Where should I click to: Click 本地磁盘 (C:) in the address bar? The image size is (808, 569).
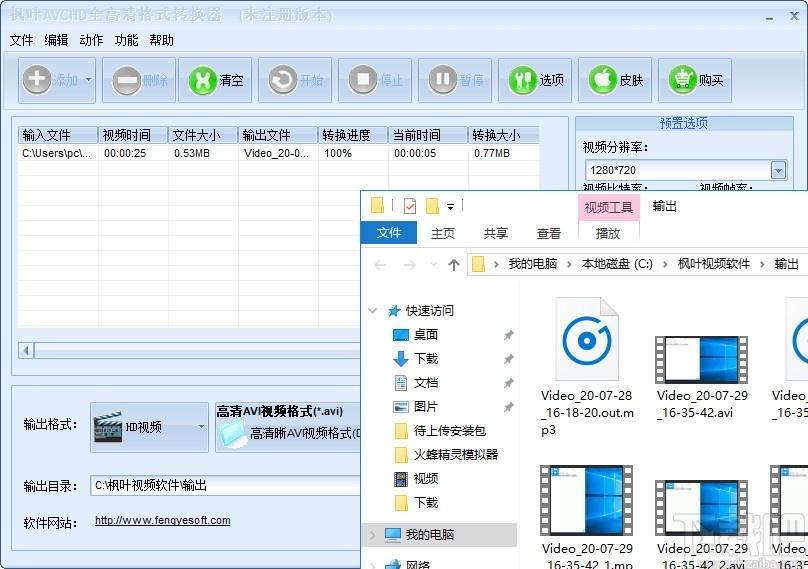click(x=617, y=264)
